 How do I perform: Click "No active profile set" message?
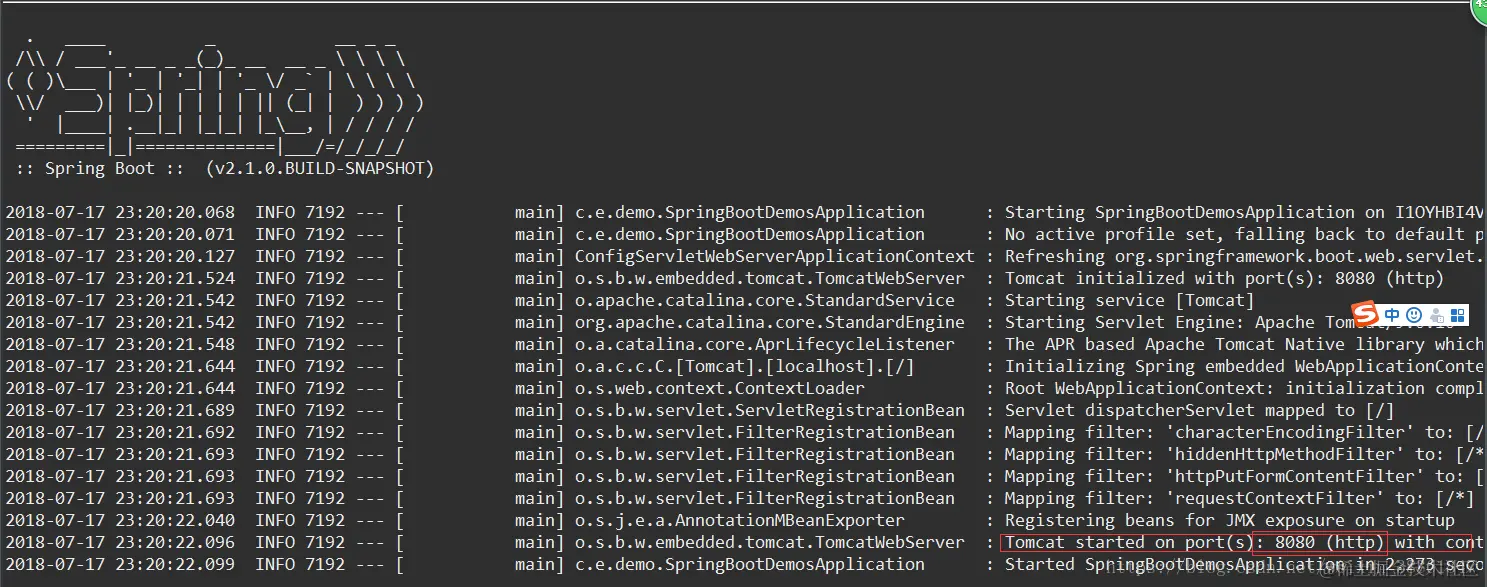(x=1110, y=234)
